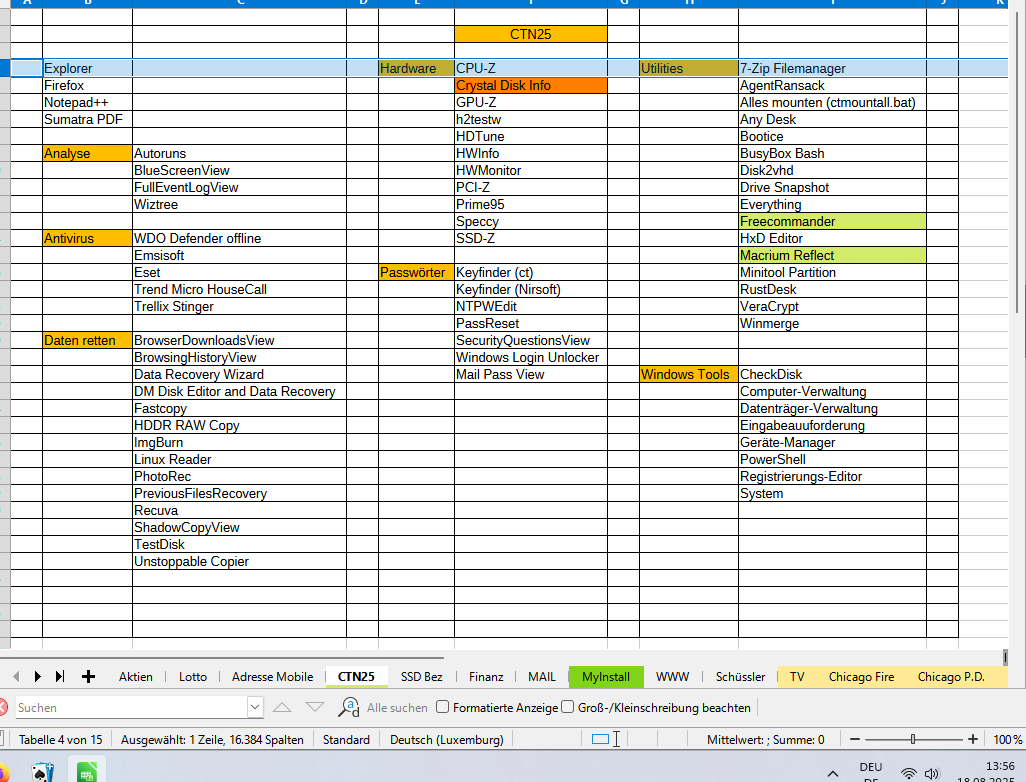1026x782 pixels.
Task: Add a new sheet with plus icon
Action: [x=88, y=676]
